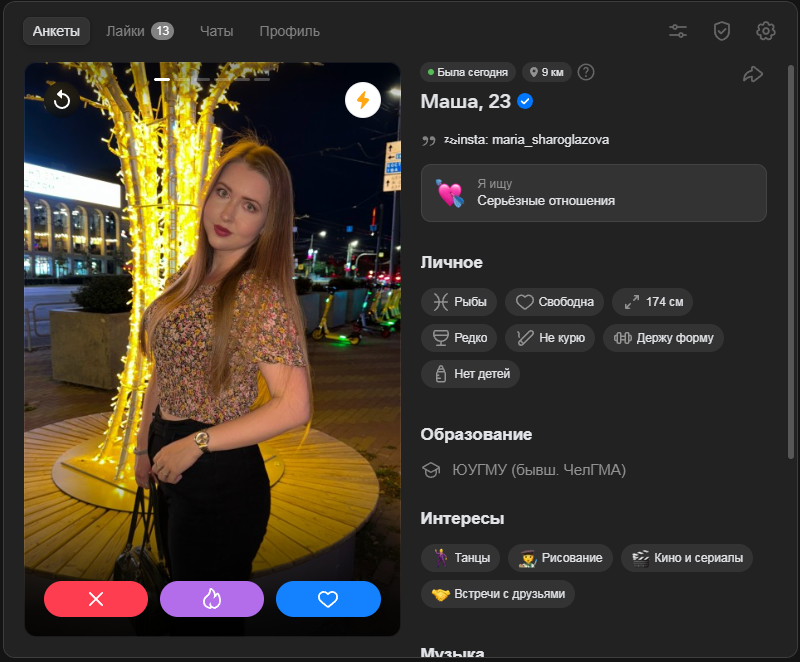Click the blue verified checkmark badge
The image size is (800, 662).
click(525, 101)
